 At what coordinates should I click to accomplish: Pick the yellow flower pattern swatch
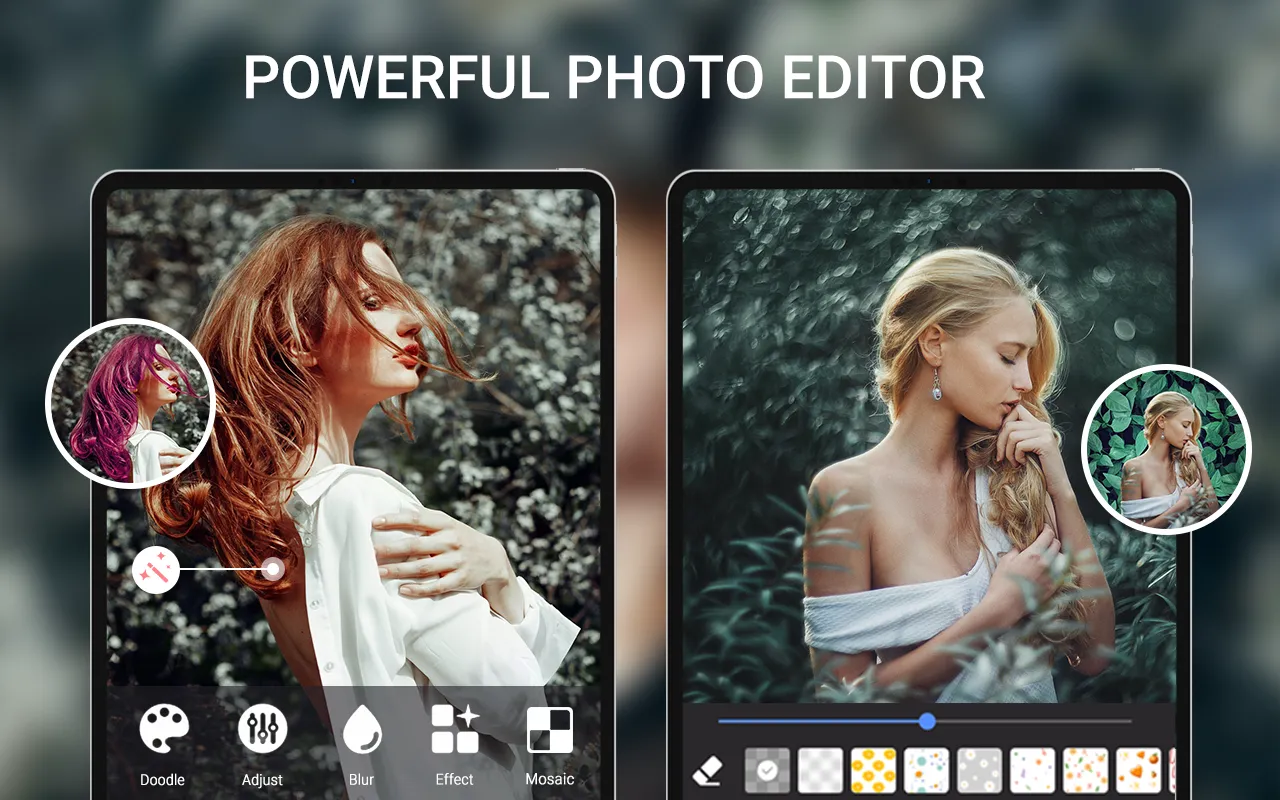[x=873, y=770]
